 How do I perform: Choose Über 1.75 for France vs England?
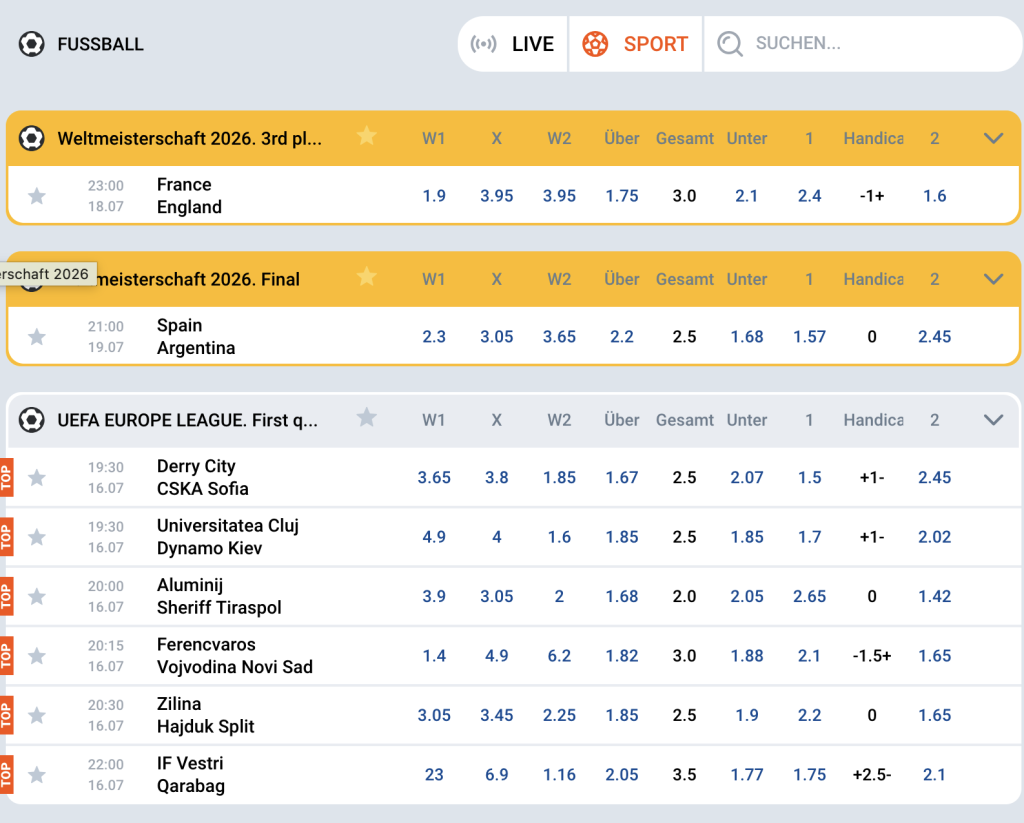click(x=622, y=196)
